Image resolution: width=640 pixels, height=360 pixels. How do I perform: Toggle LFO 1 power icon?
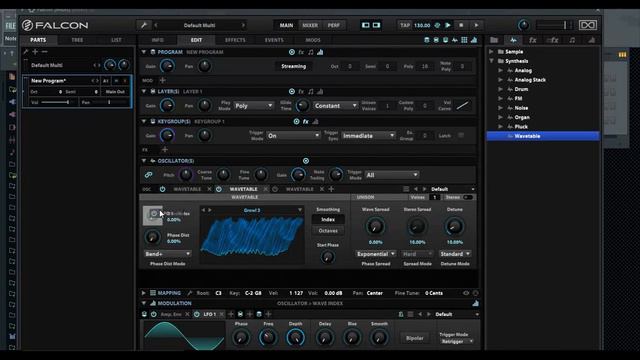tap(197, 314)
